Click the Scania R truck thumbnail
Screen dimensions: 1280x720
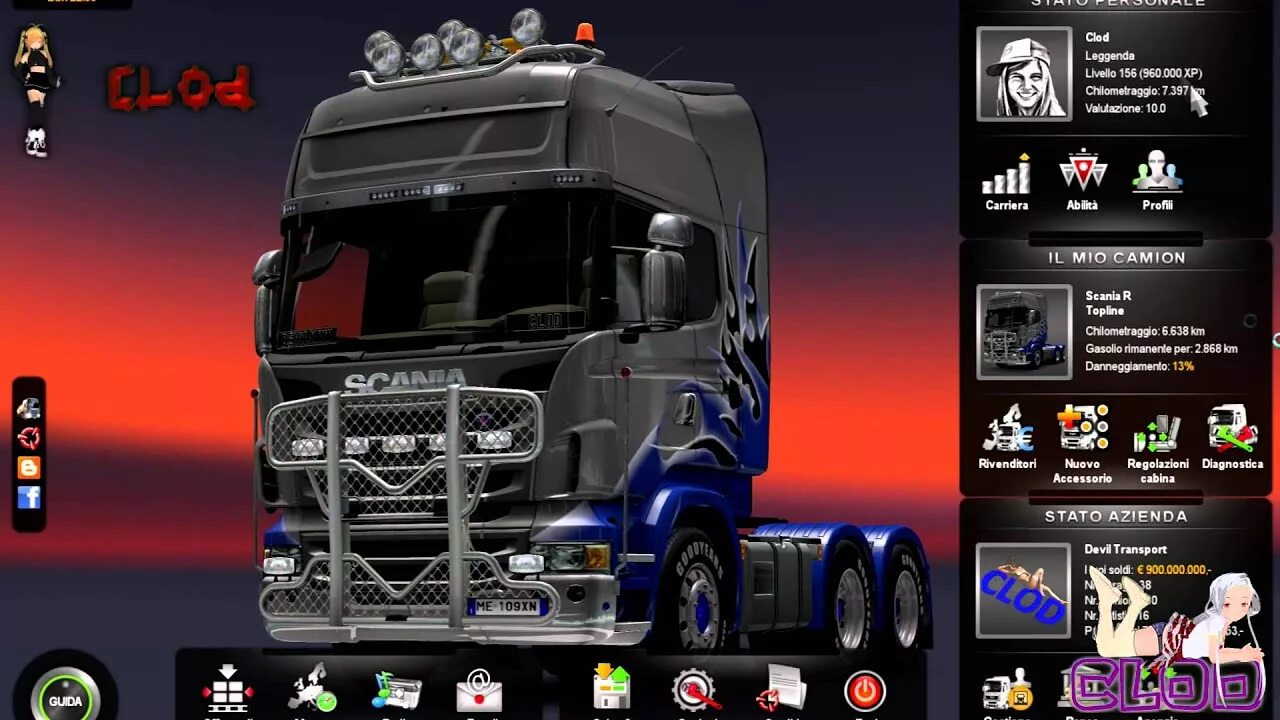point(1024,332)
